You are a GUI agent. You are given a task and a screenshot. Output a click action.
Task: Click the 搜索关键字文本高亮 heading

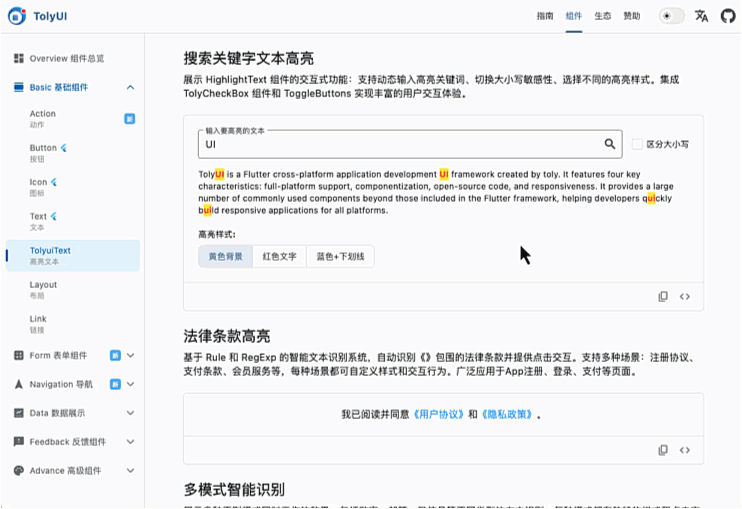coord(248,59)
